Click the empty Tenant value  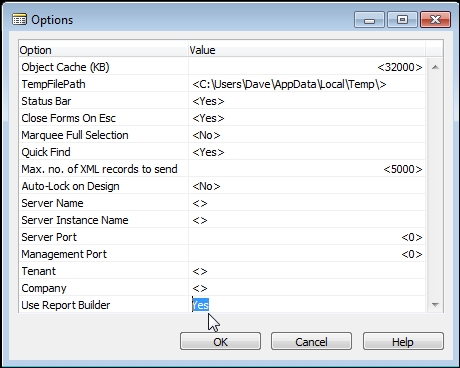199,271
